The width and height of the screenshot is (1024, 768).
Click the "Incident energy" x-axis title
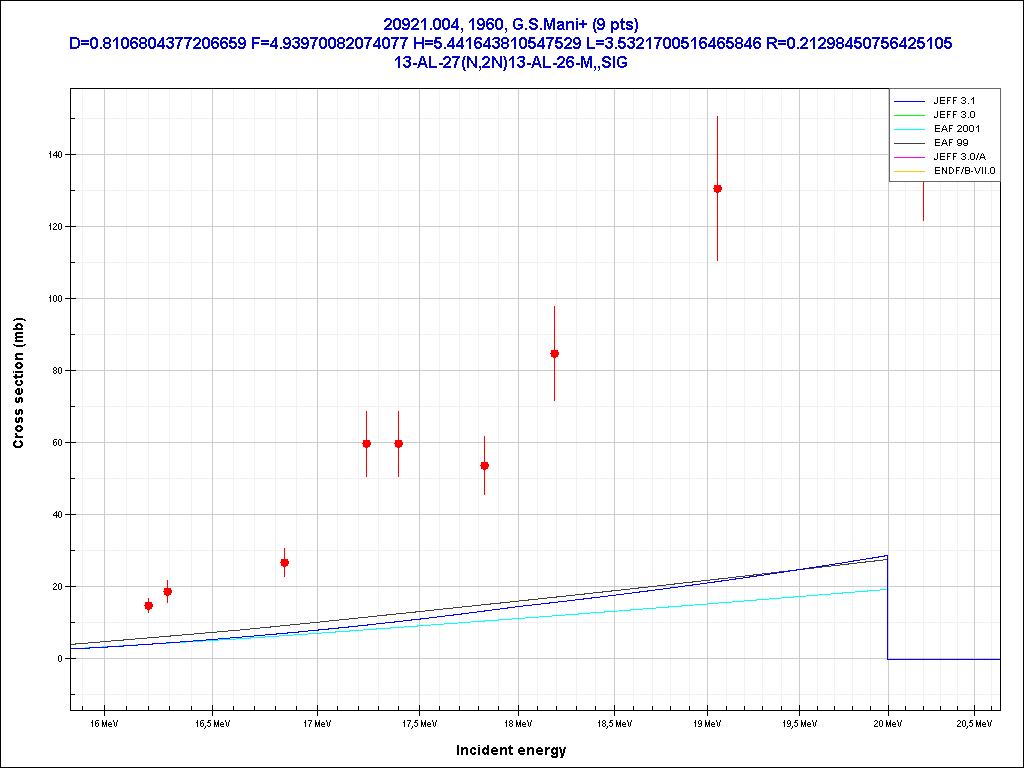point(511,750)
